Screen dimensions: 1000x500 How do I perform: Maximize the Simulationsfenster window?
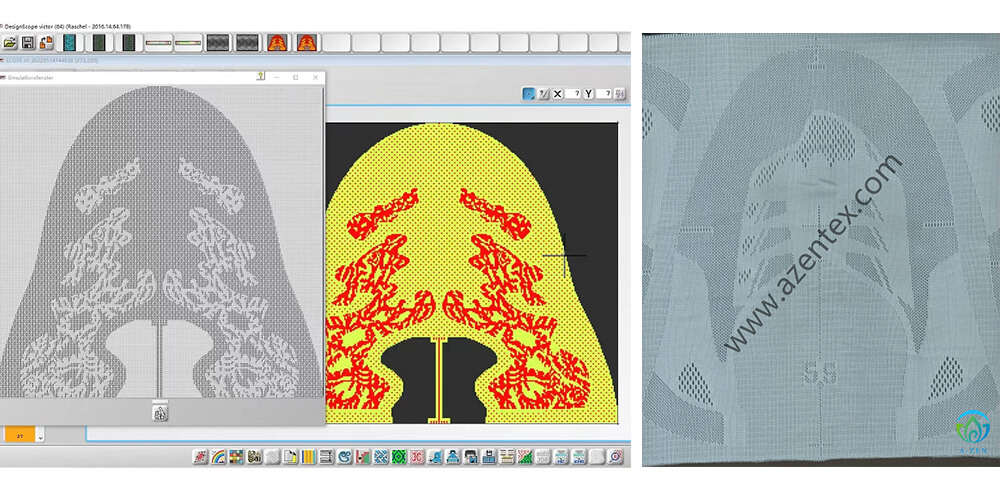click(295, 76)
